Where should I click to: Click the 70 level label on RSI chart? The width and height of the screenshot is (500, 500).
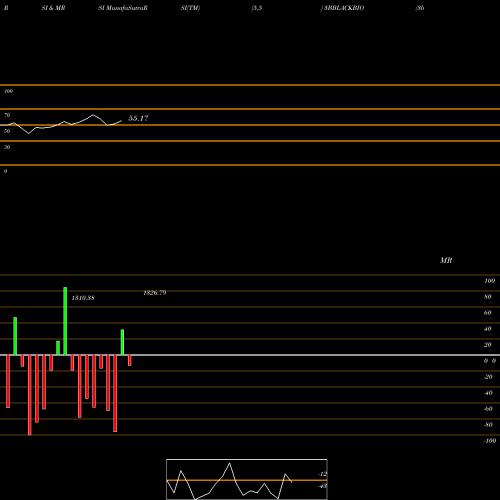pyautogui.click(x=7, y=115)
